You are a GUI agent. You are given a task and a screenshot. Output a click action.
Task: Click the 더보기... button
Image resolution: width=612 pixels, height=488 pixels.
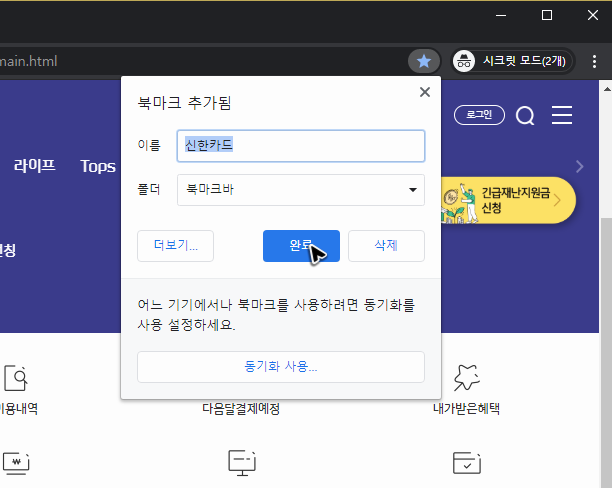pos(175,246)
